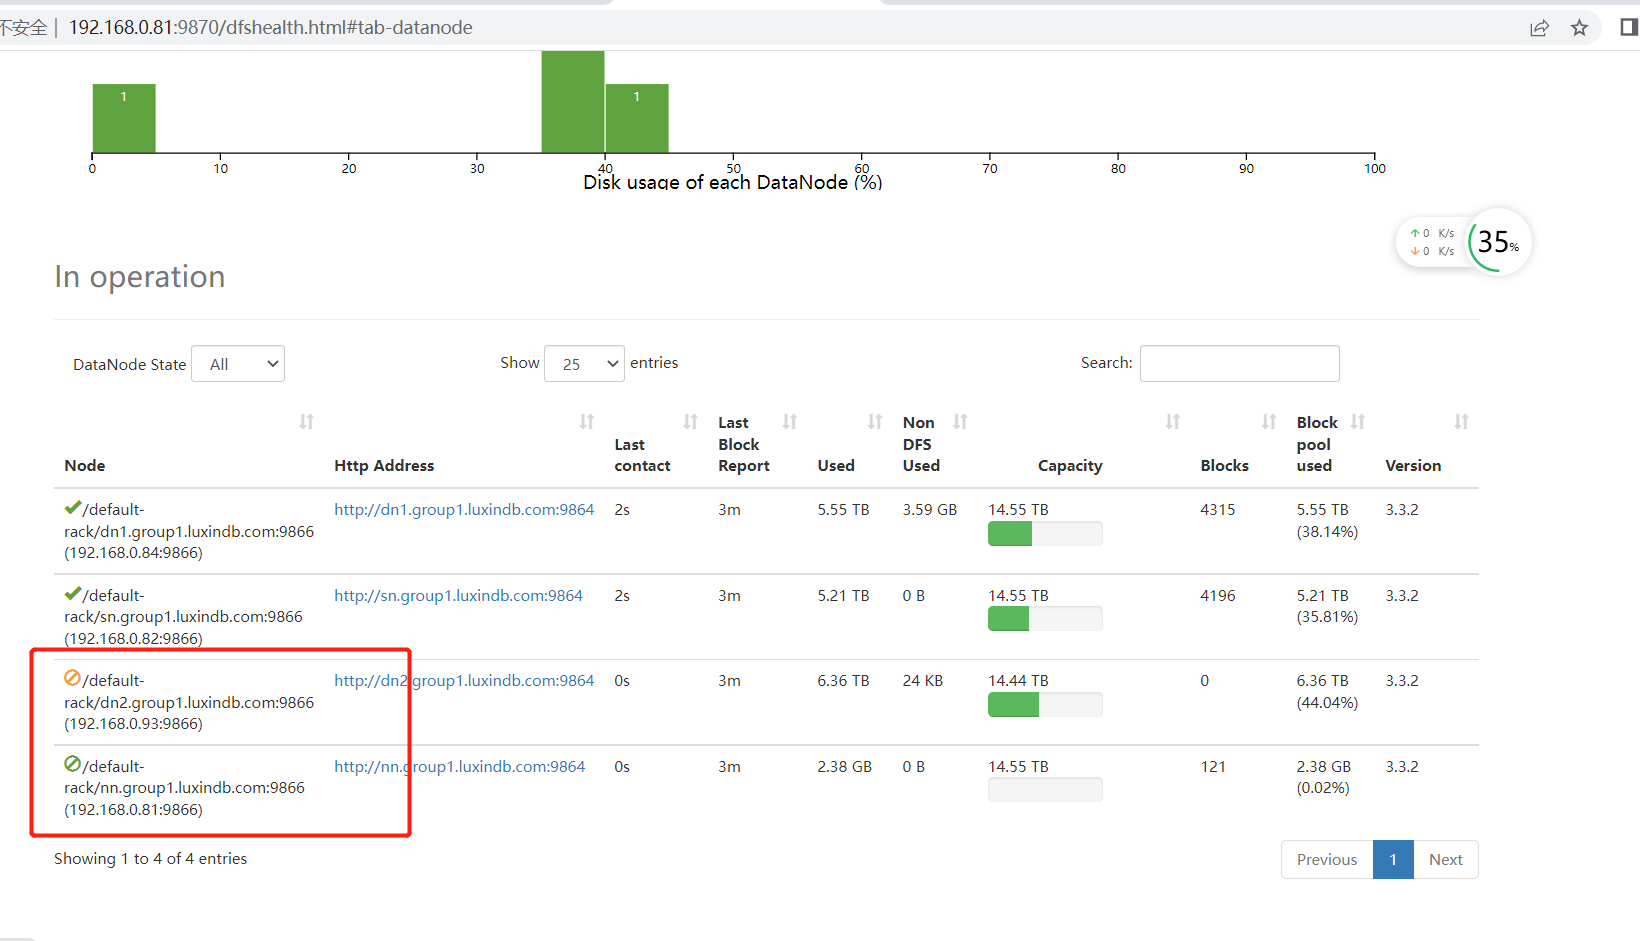Click green decommissioned icon of nn node
The height and width of the screenshot is (941, 1640).
(72, 764)
